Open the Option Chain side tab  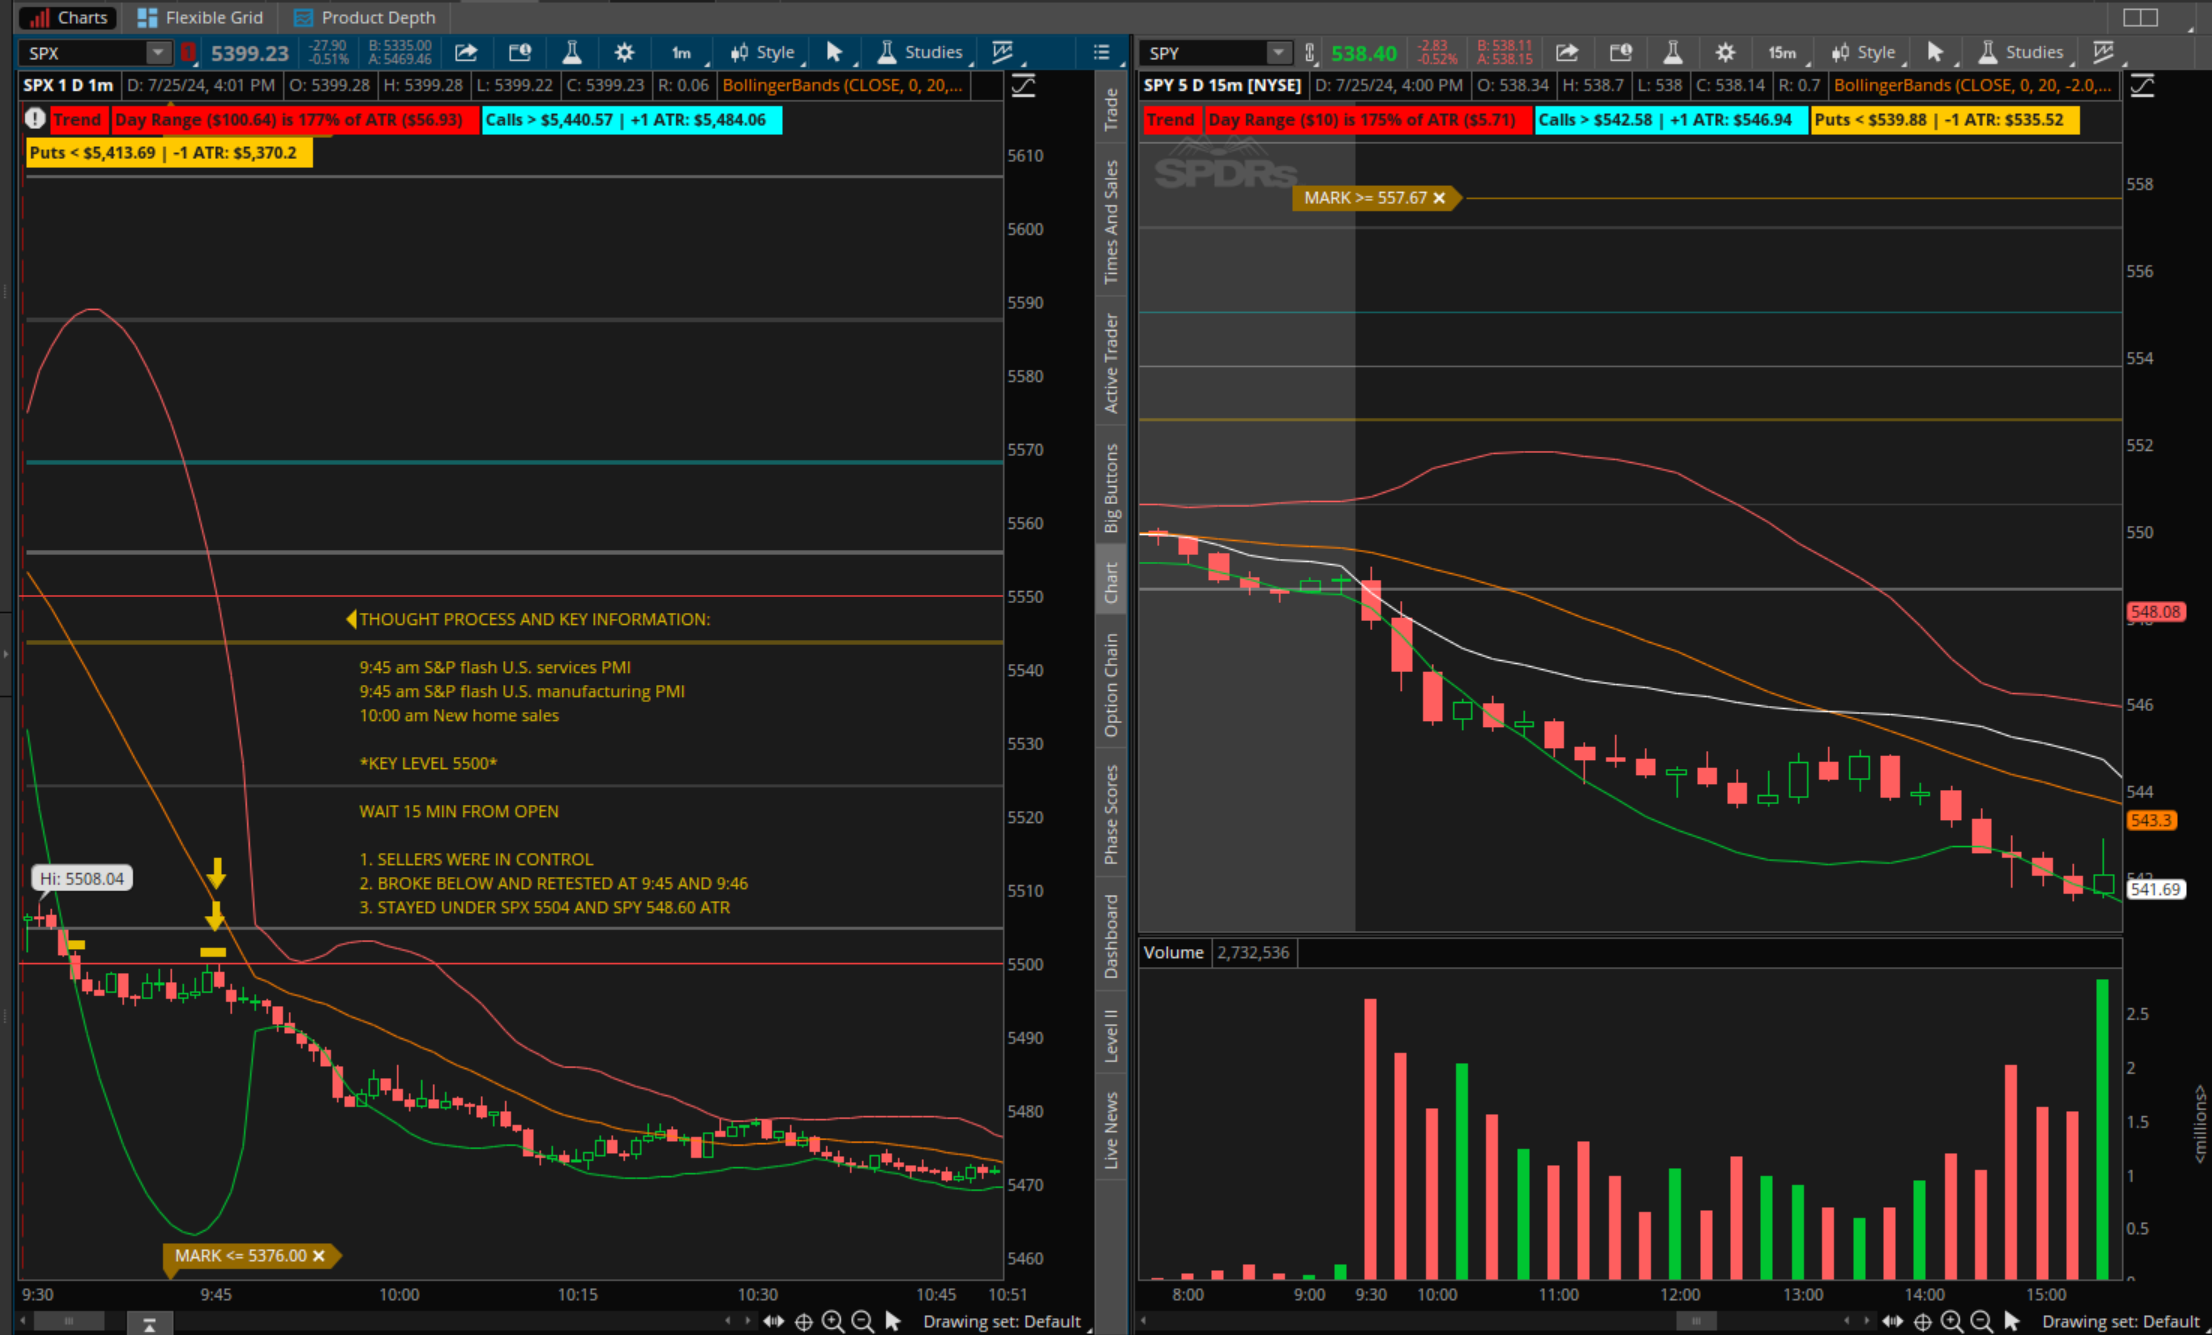tap(1111, 685)
